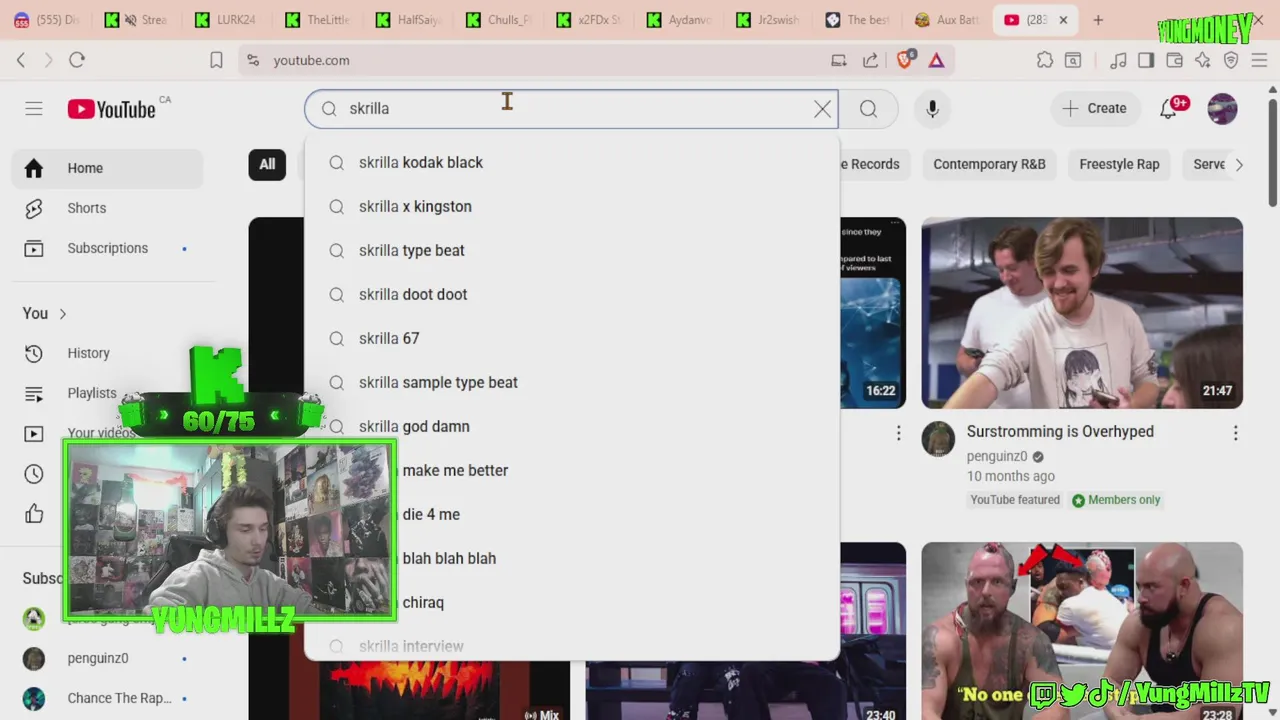Image resolution: width=1280 pixels, height=720 pixels.
Task: Open the Your videos sidebar icon
Action: pos(34,433)
